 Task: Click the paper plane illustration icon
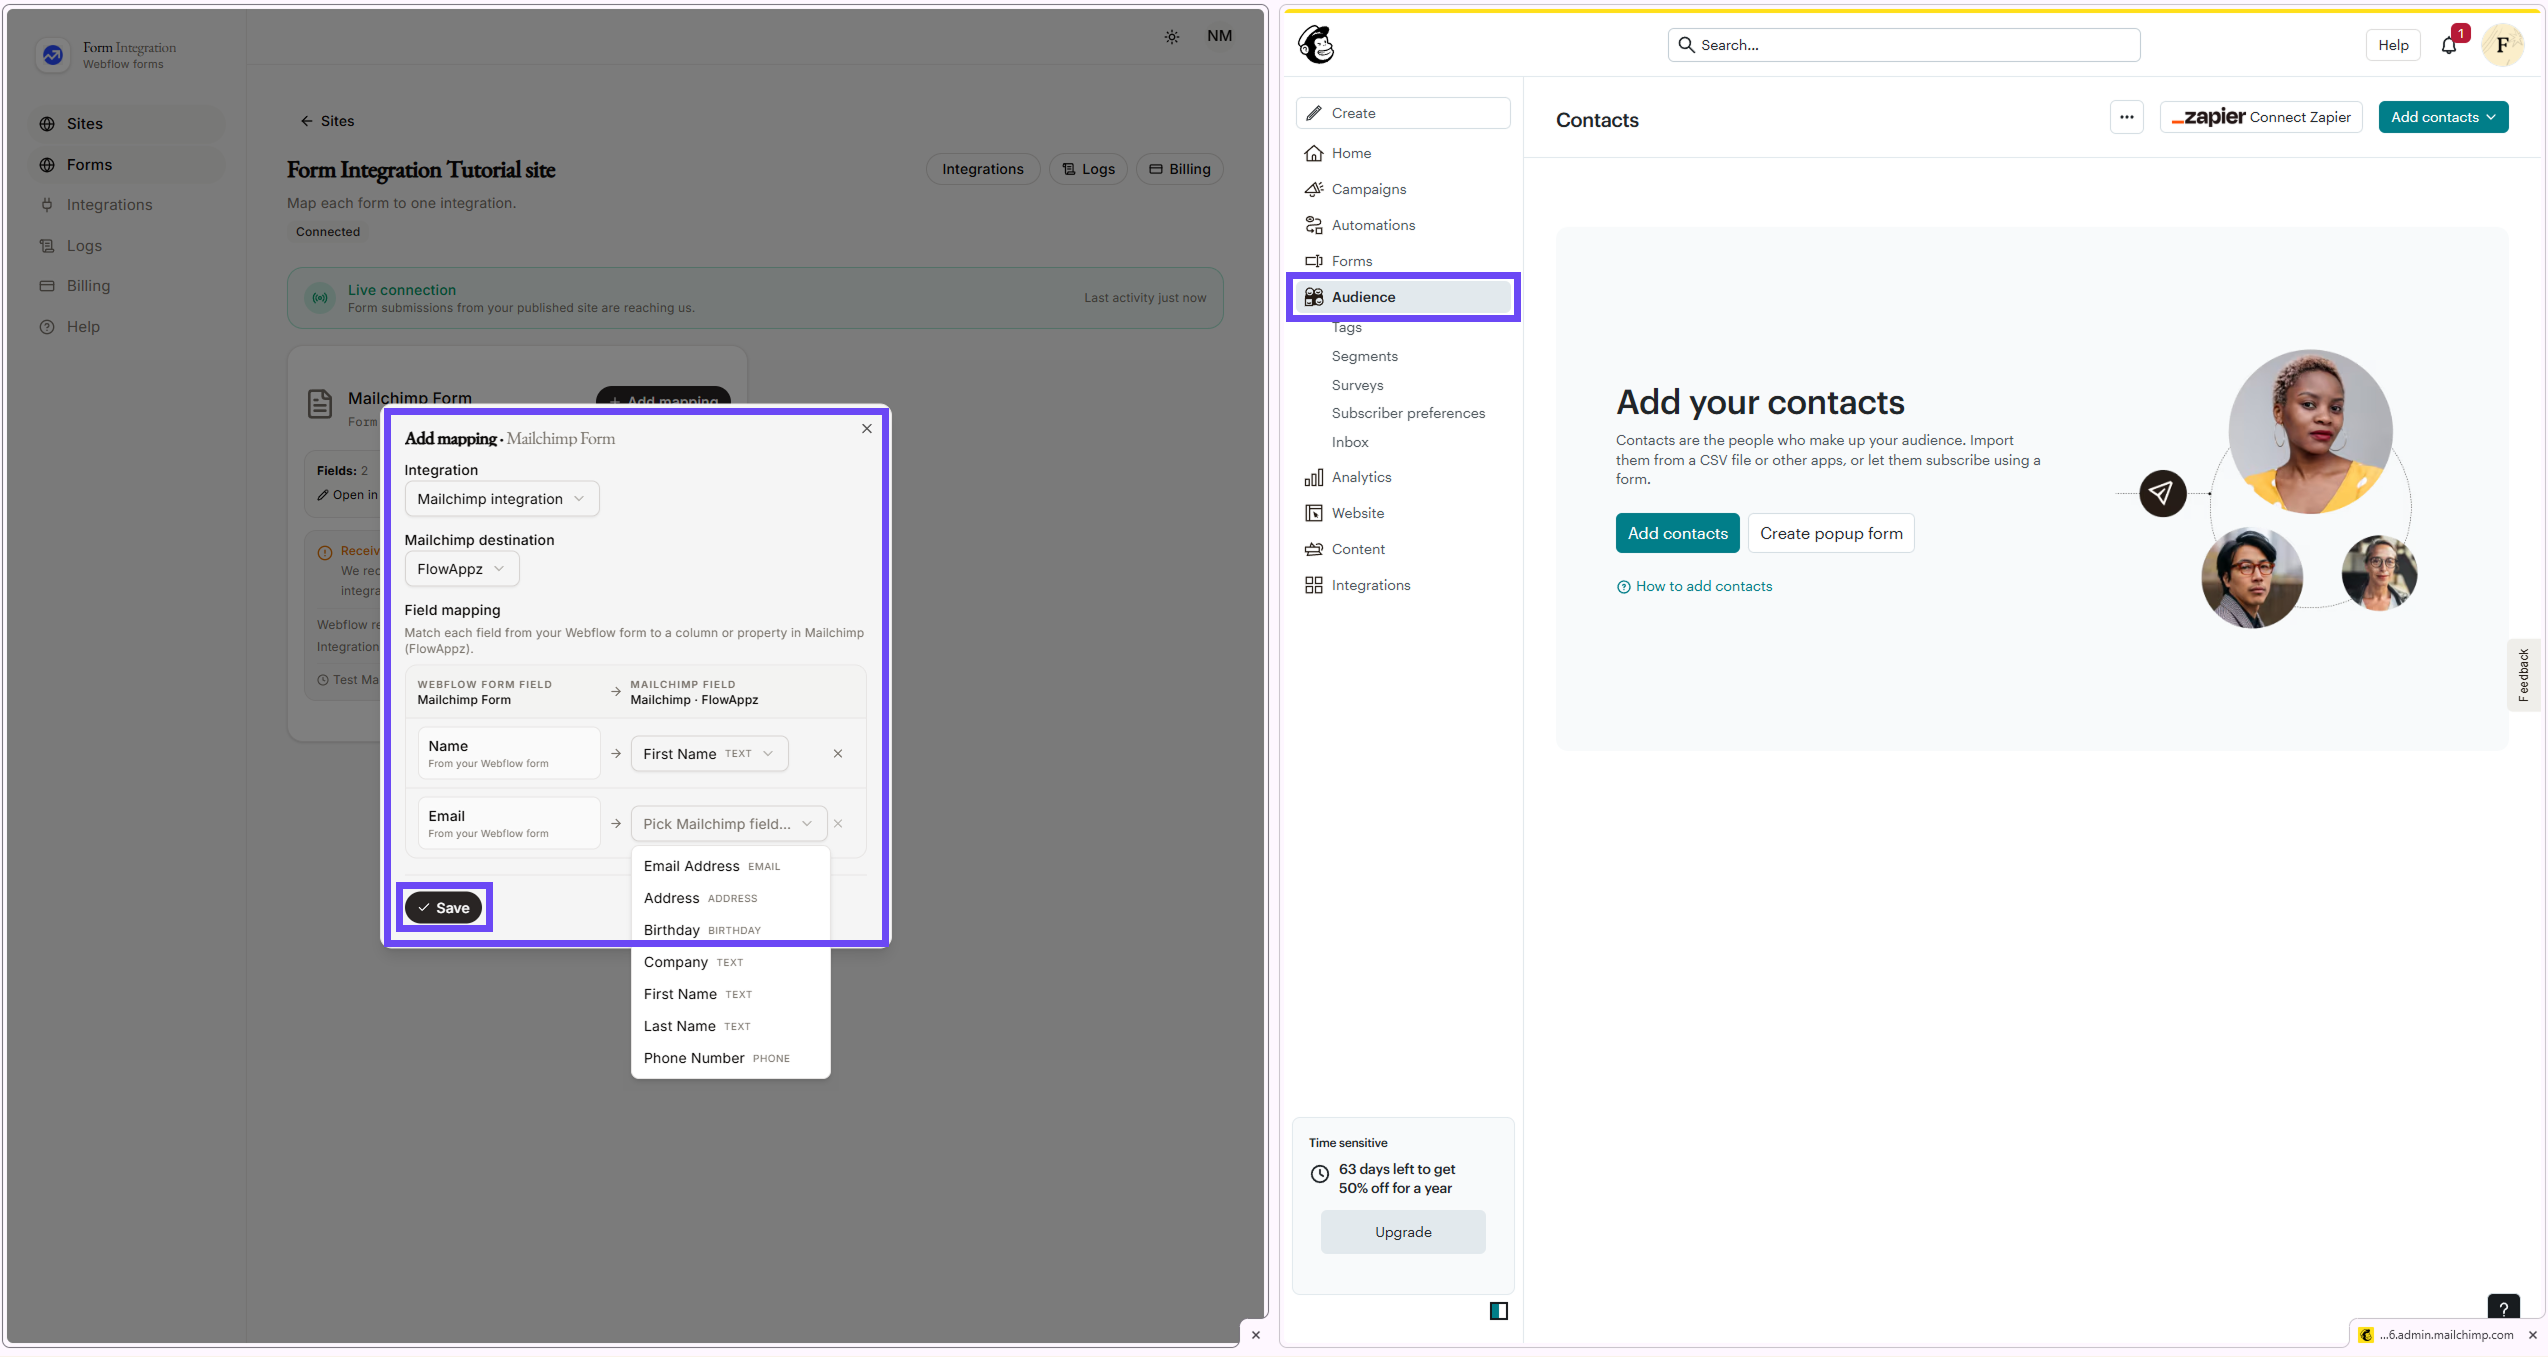point(2162,493)
